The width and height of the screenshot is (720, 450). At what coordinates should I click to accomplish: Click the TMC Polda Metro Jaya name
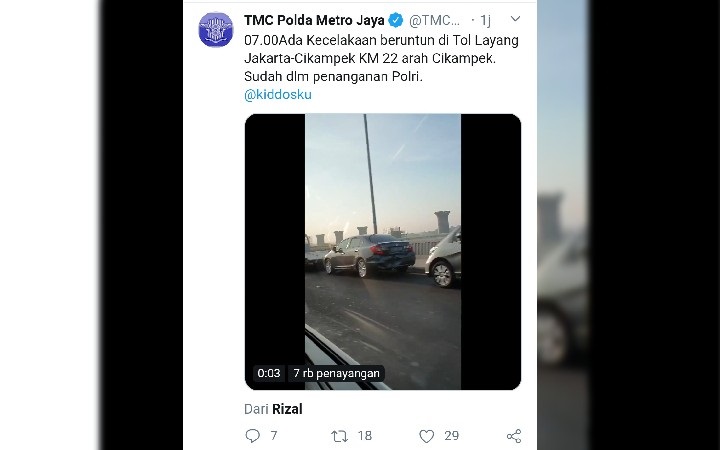[314, 20]
